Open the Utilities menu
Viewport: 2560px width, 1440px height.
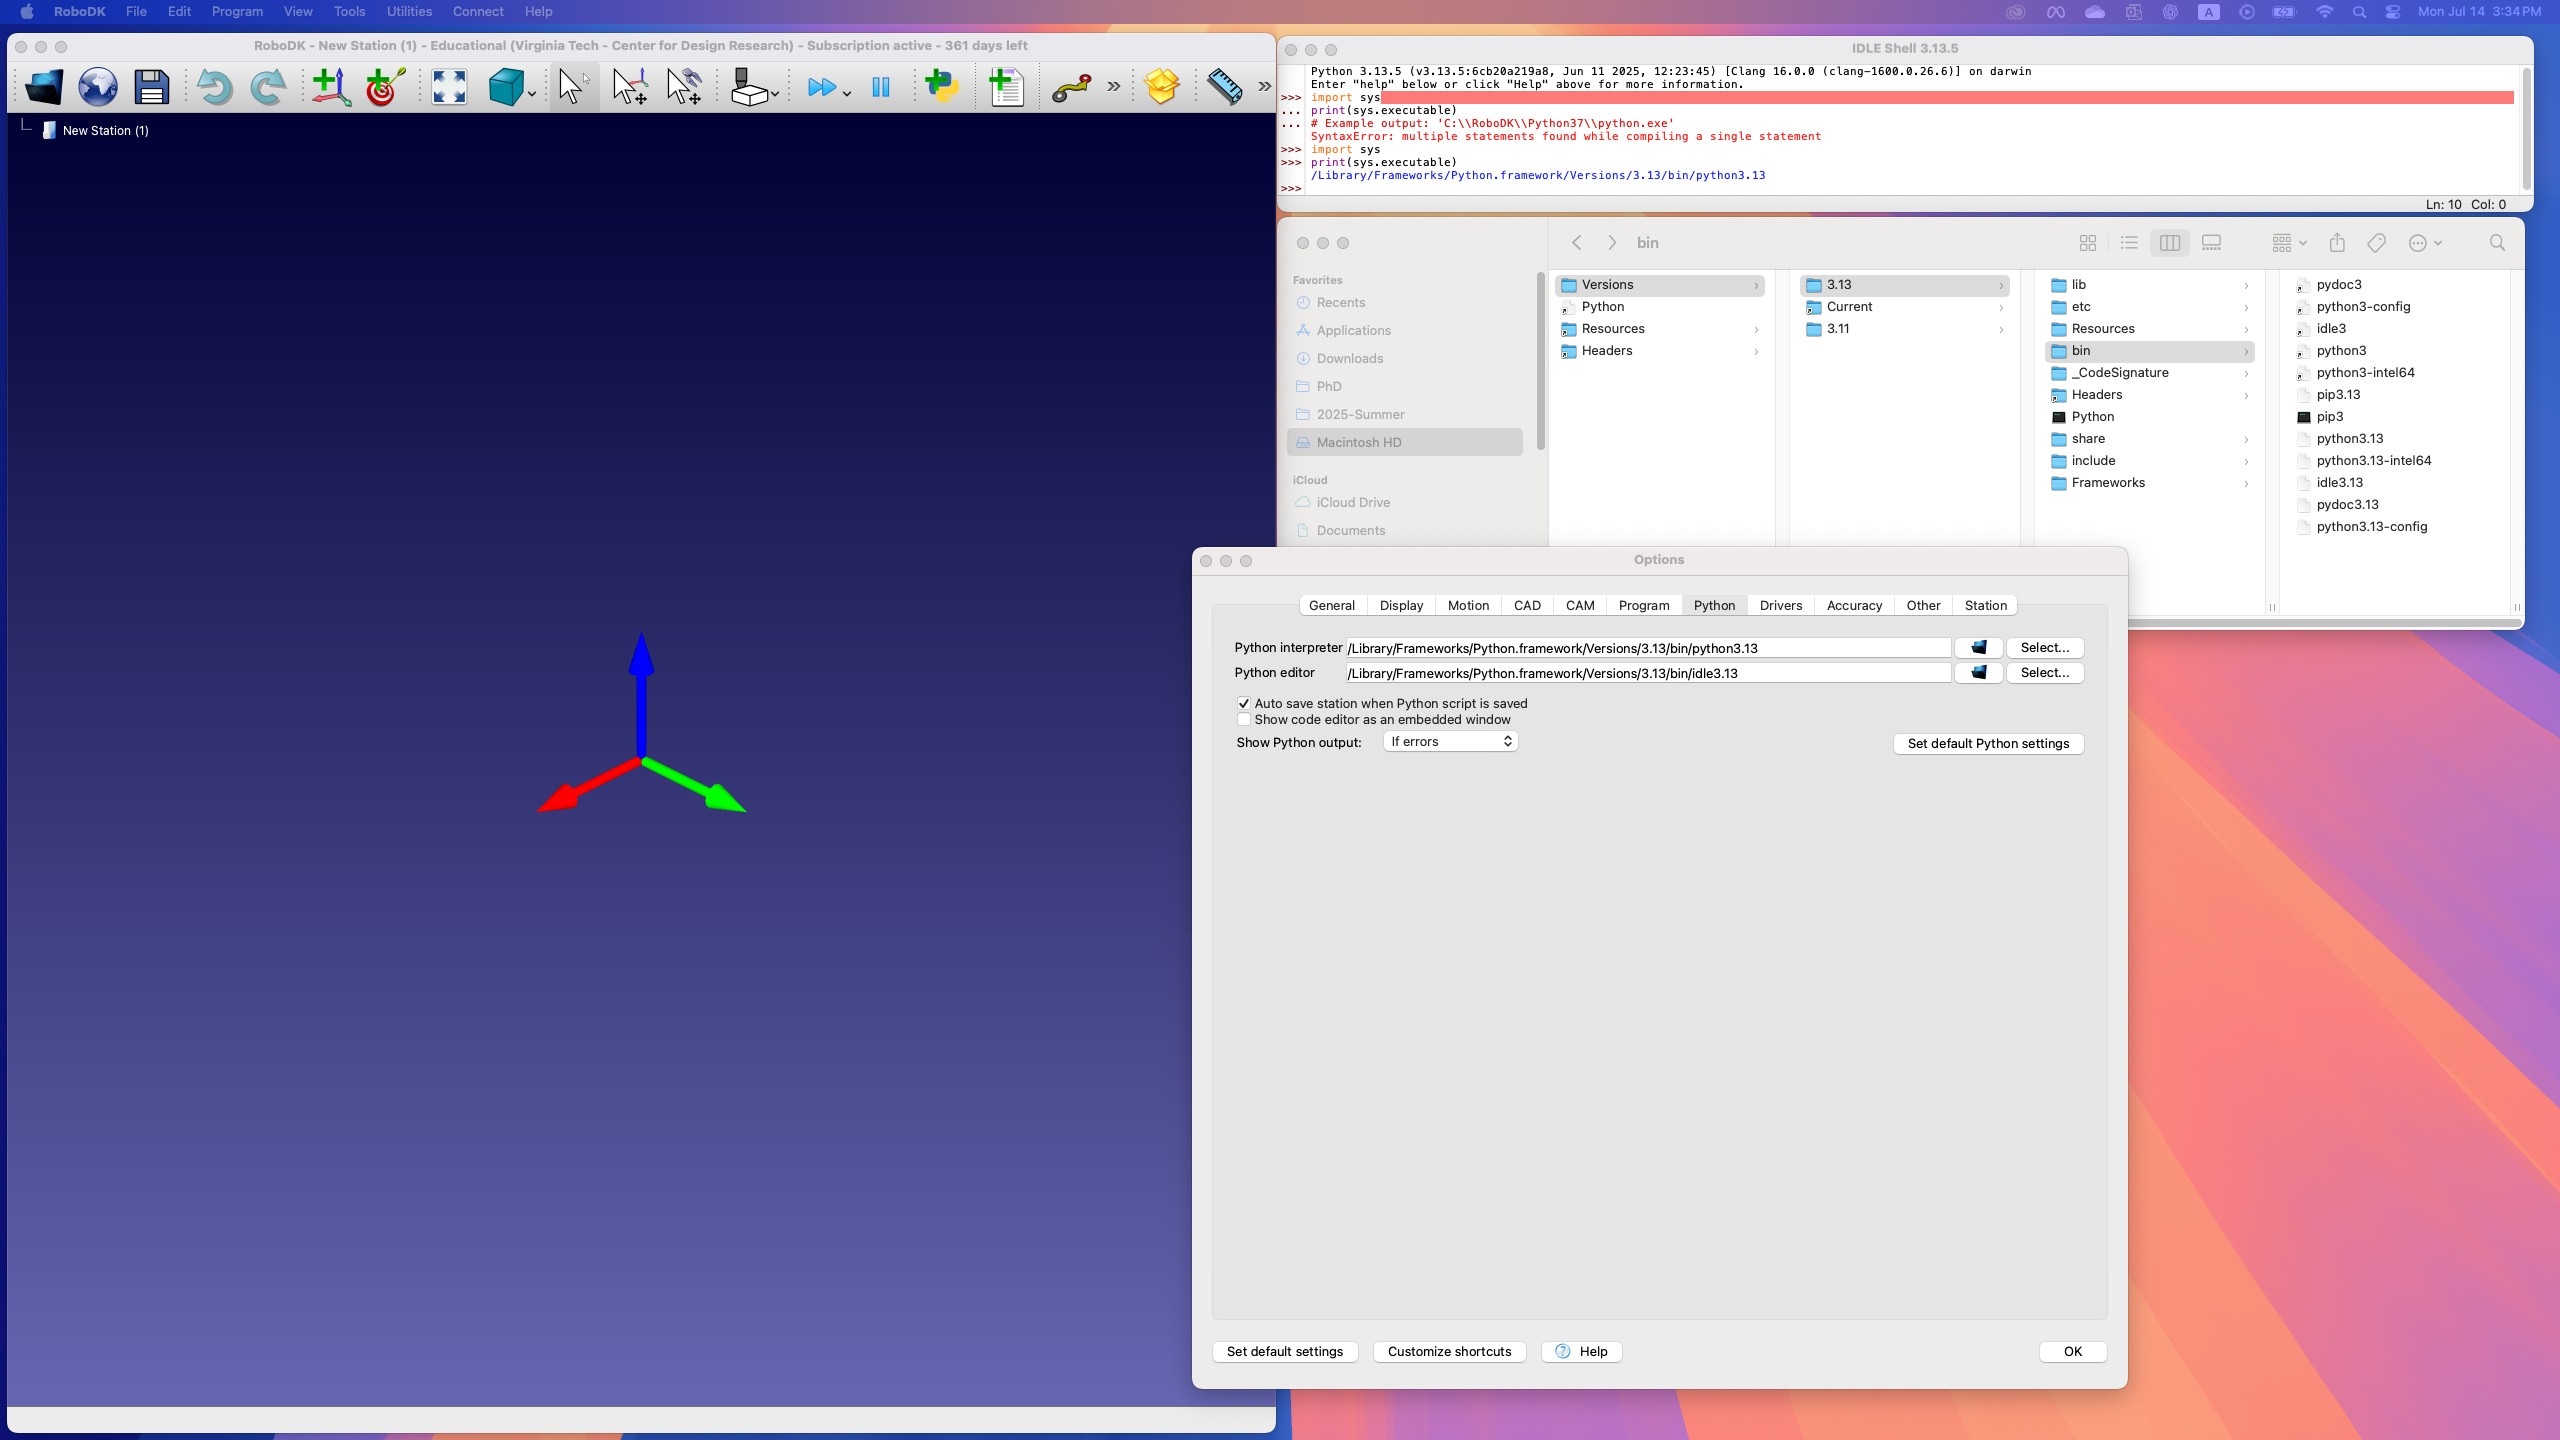coord(409,12)
